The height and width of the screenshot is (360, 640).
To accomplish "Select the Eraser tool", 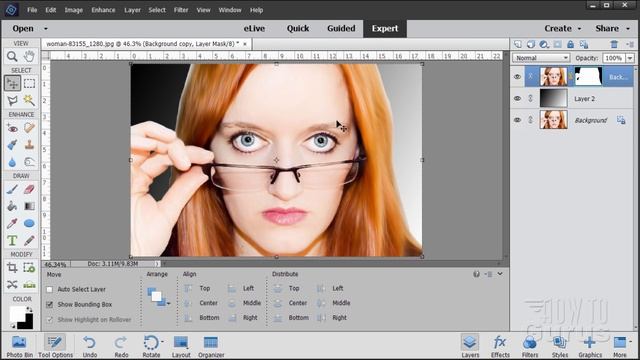I will [29, 189].
